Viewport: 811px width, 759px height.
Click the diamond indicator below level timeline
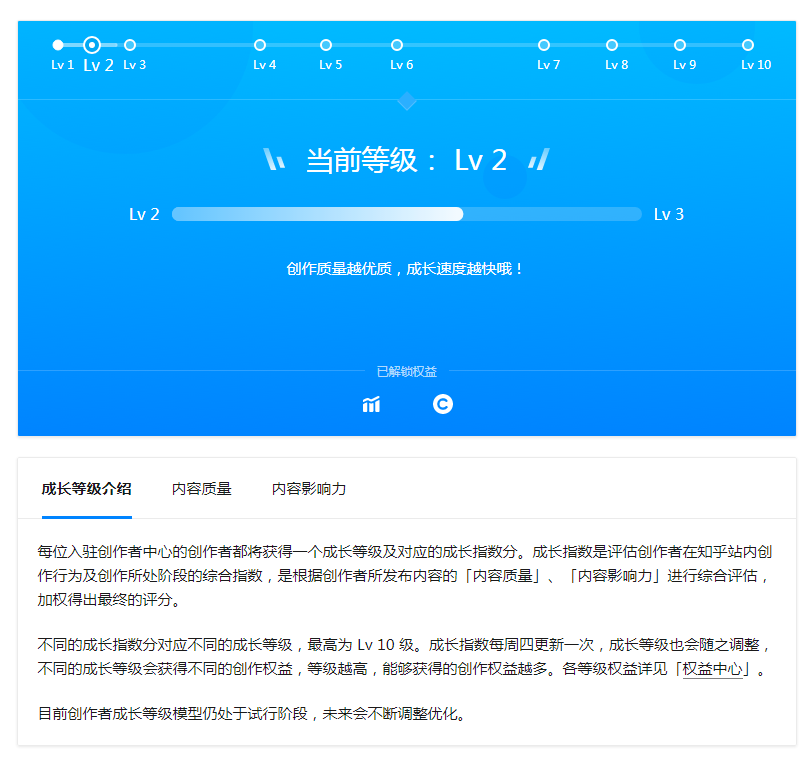tap(407, 100)
